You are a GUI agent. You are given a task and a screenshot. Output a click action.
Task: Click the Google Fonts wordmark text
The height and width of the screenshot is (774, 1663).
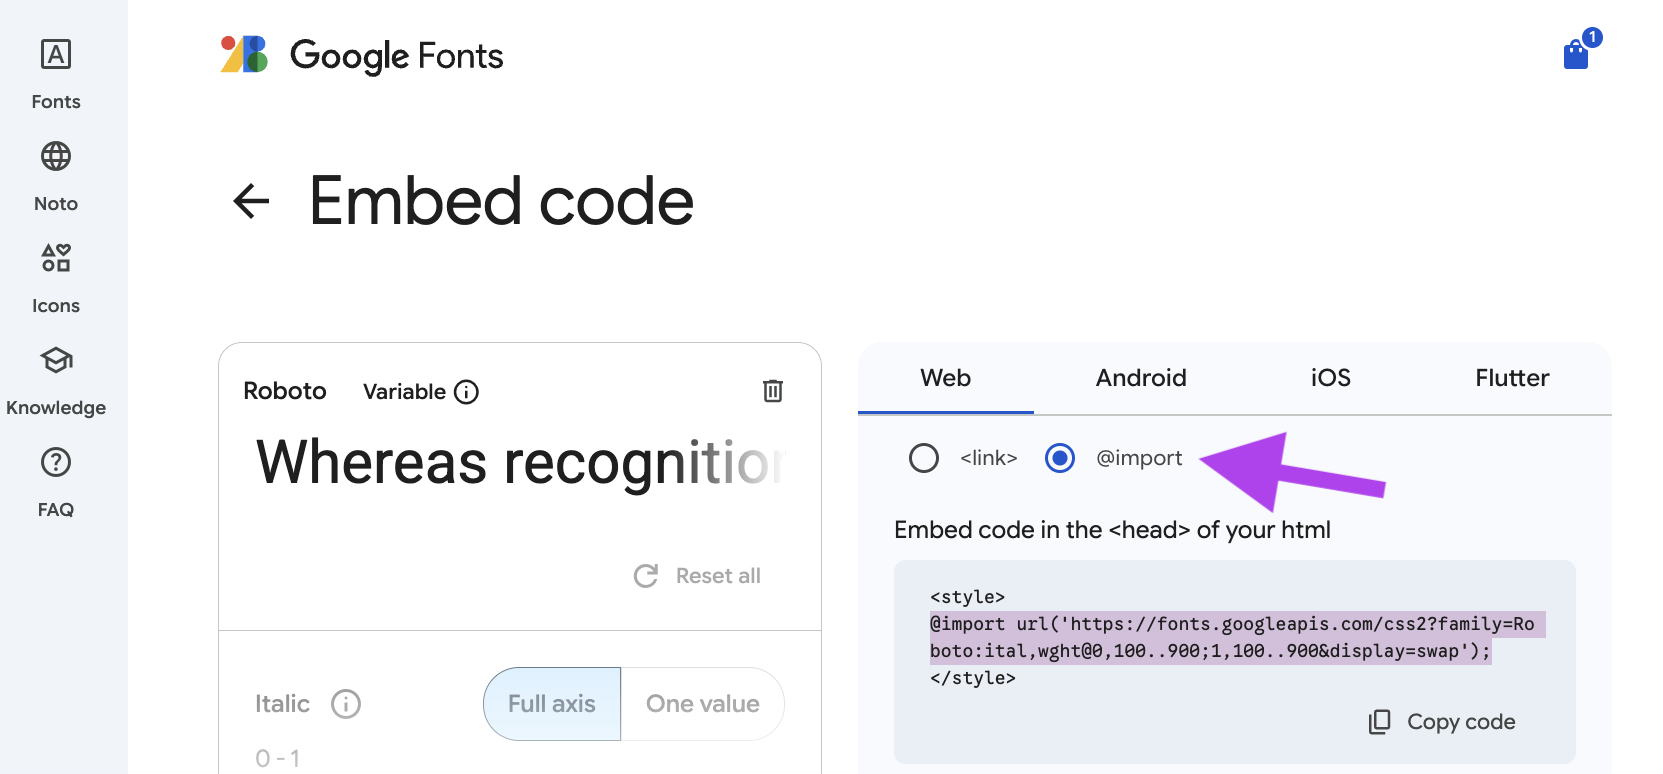coord(397,56)
